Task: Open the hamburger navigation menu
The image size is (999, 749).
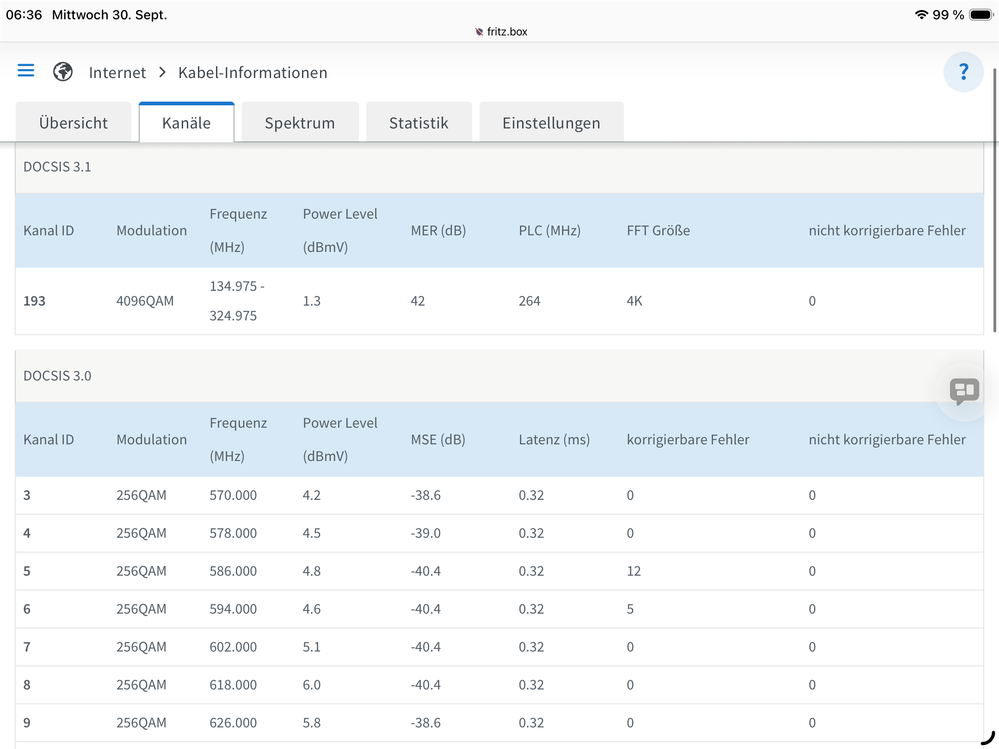Action: click(25, 70)
